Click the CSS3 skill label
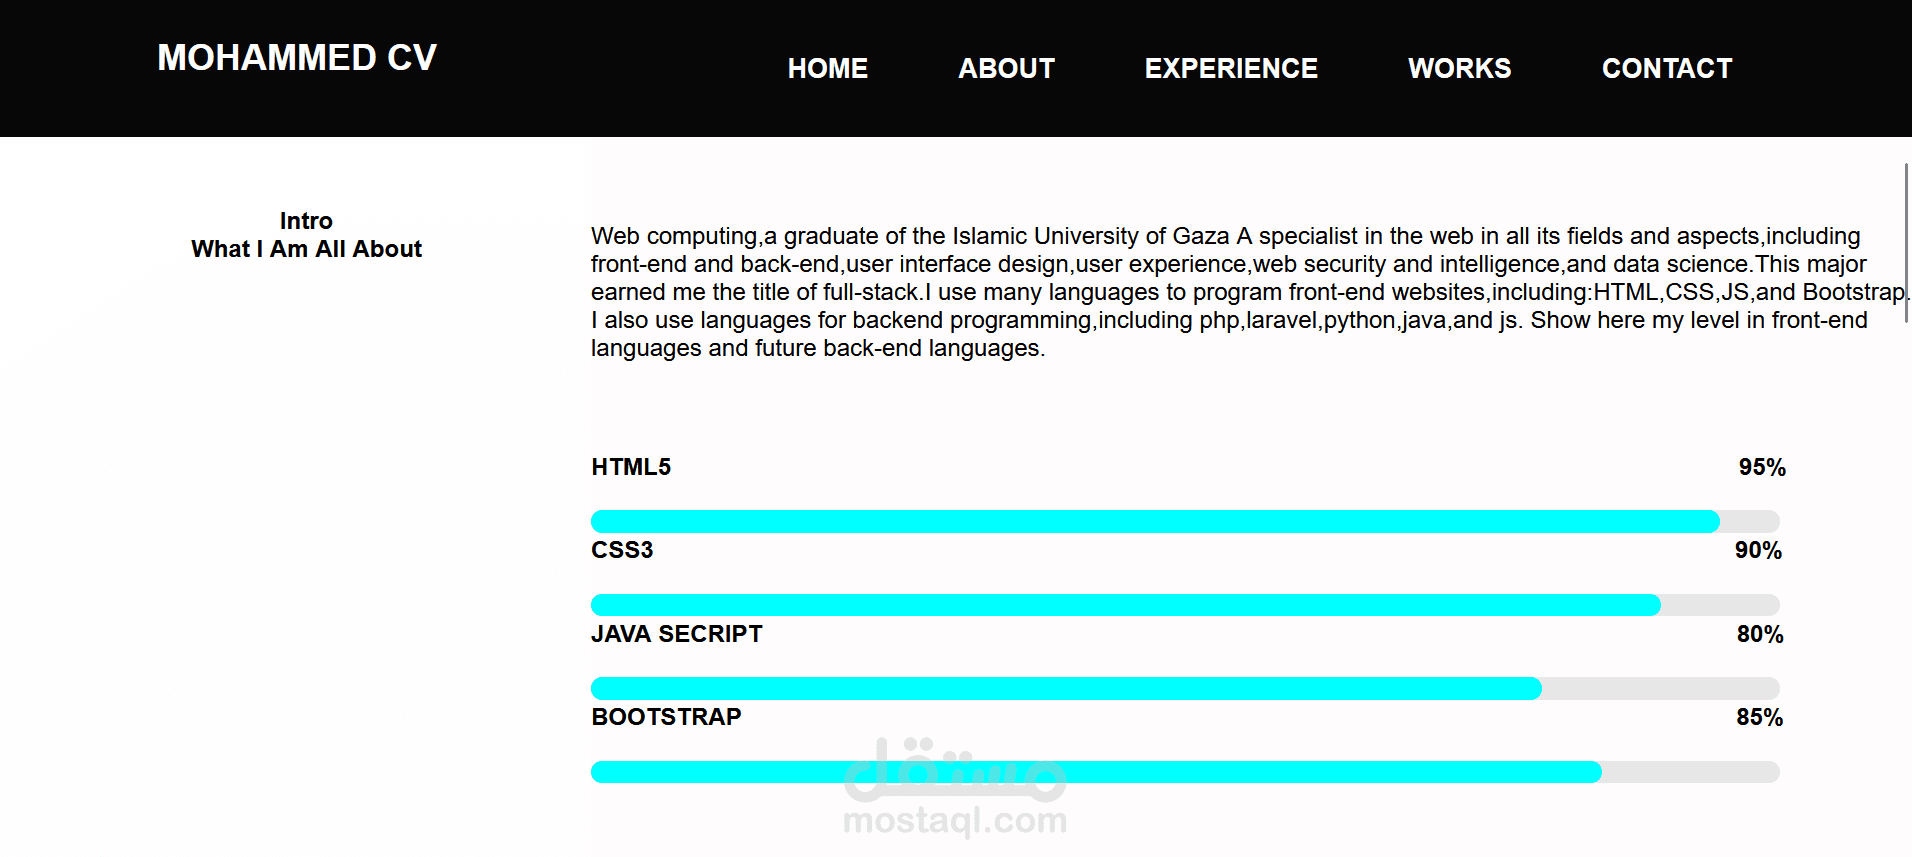Viewport: 1912px width, 857px height. 622,550
